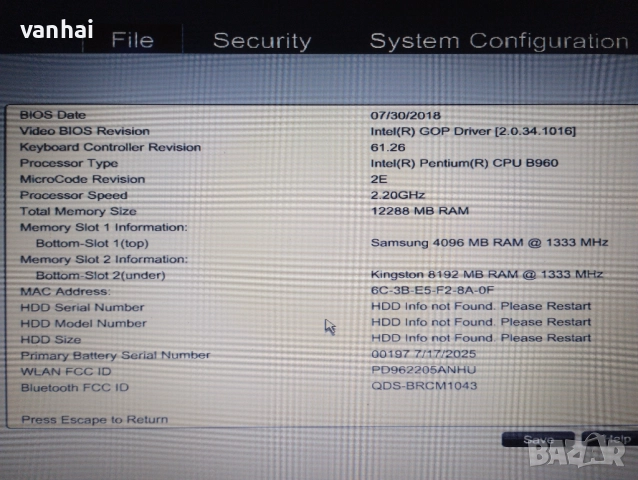The height and width of the screenshot is (480, 638).
Task: Click the Processor Speed entry
Action: [74, 195]
